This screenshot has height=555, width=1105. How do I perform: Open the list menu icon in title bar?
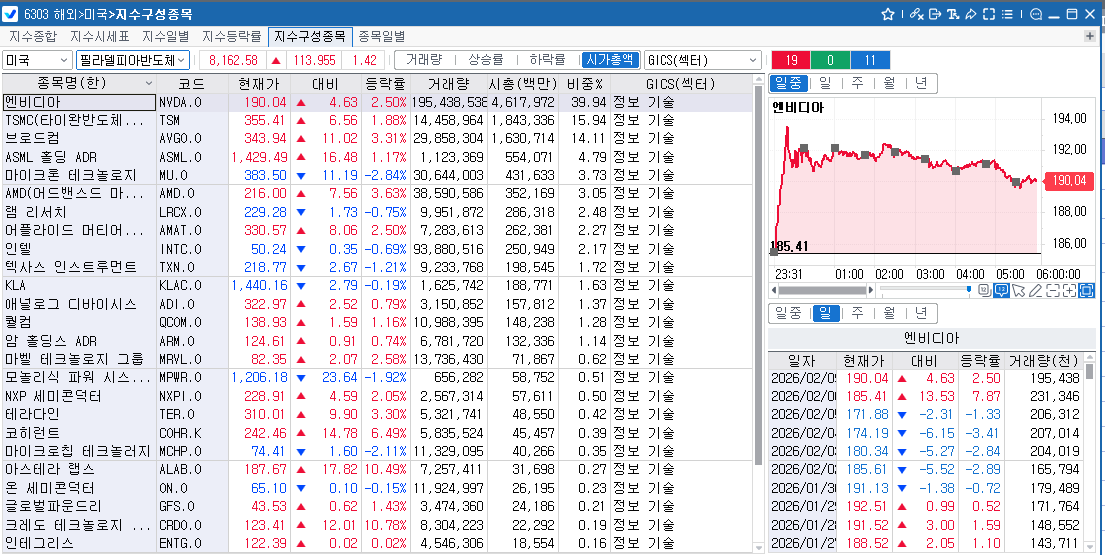(1007, 14)
